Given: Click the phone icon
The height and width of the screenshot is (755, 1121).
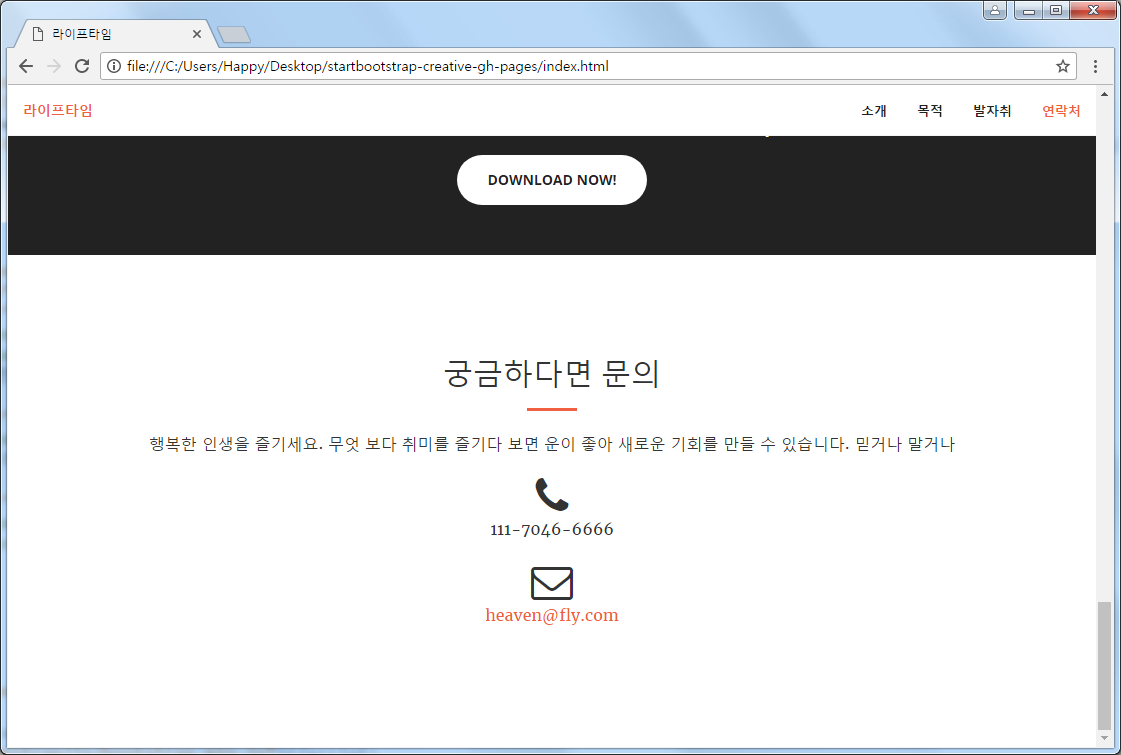Looking at the screenshot, I should [x=552, y=494].
